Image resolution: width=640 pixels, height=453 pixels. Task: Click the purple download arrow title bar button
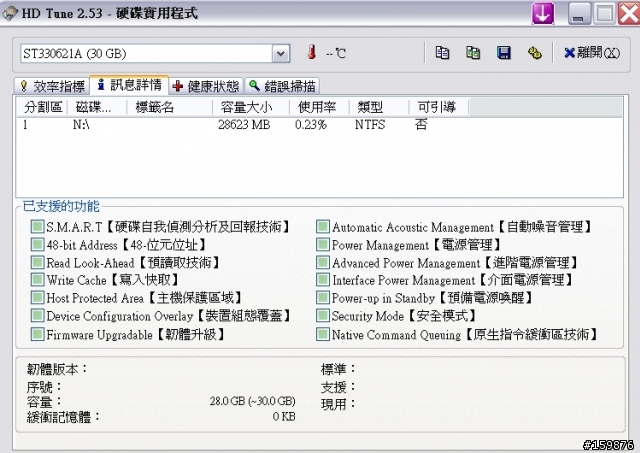(543, 13)
